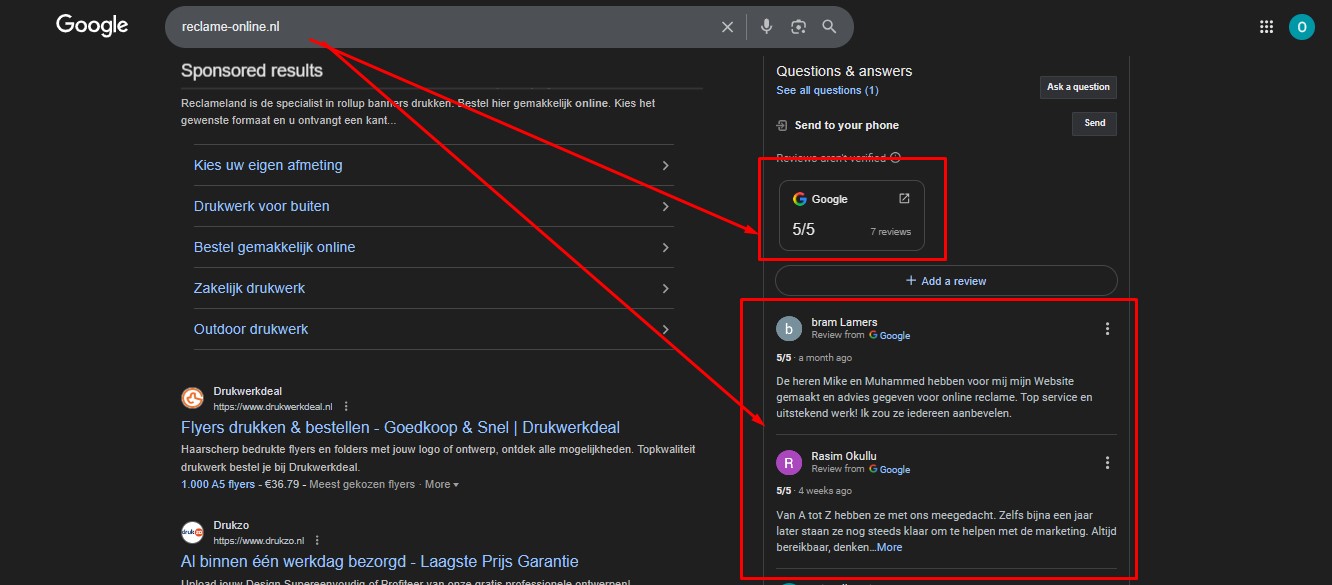This screenshot has width=1332, height=585.
Task: Clear the search box text
Action: coord(727,27)
